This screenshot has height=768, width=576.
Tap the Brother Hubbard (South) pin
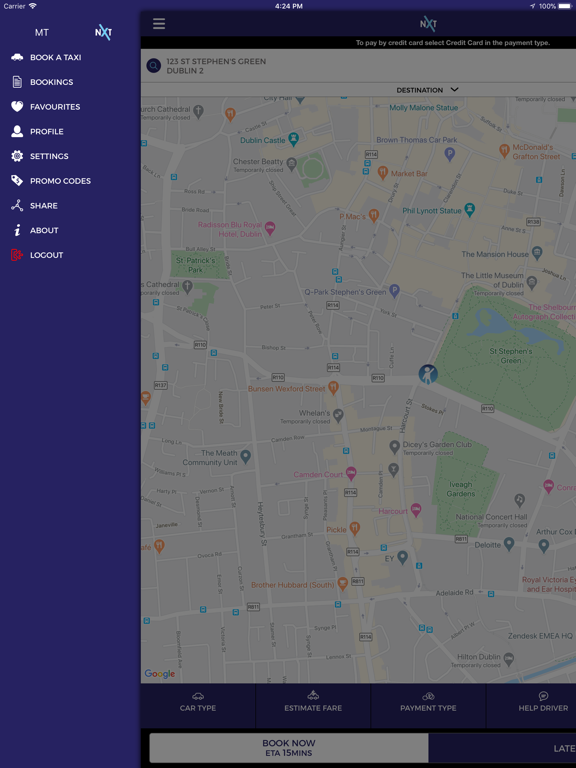point(343,583)
